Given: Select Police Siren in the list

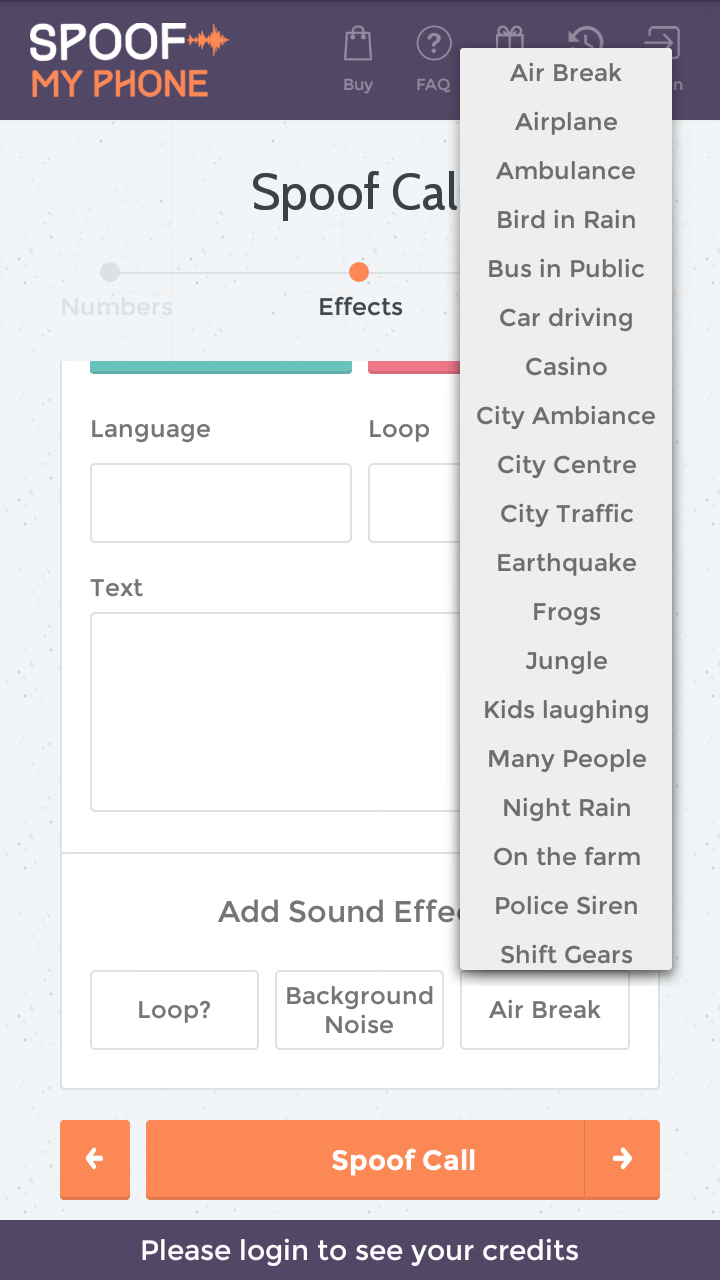Looking at the screenshot, I should pos(566,906).
